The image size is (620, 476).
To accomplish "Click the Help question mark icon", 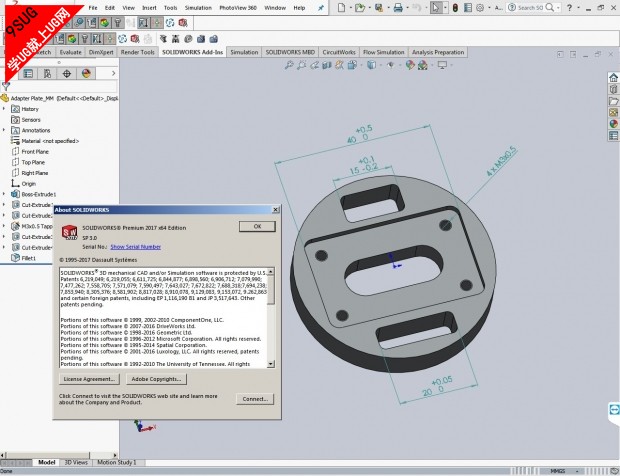I will 569,7.
